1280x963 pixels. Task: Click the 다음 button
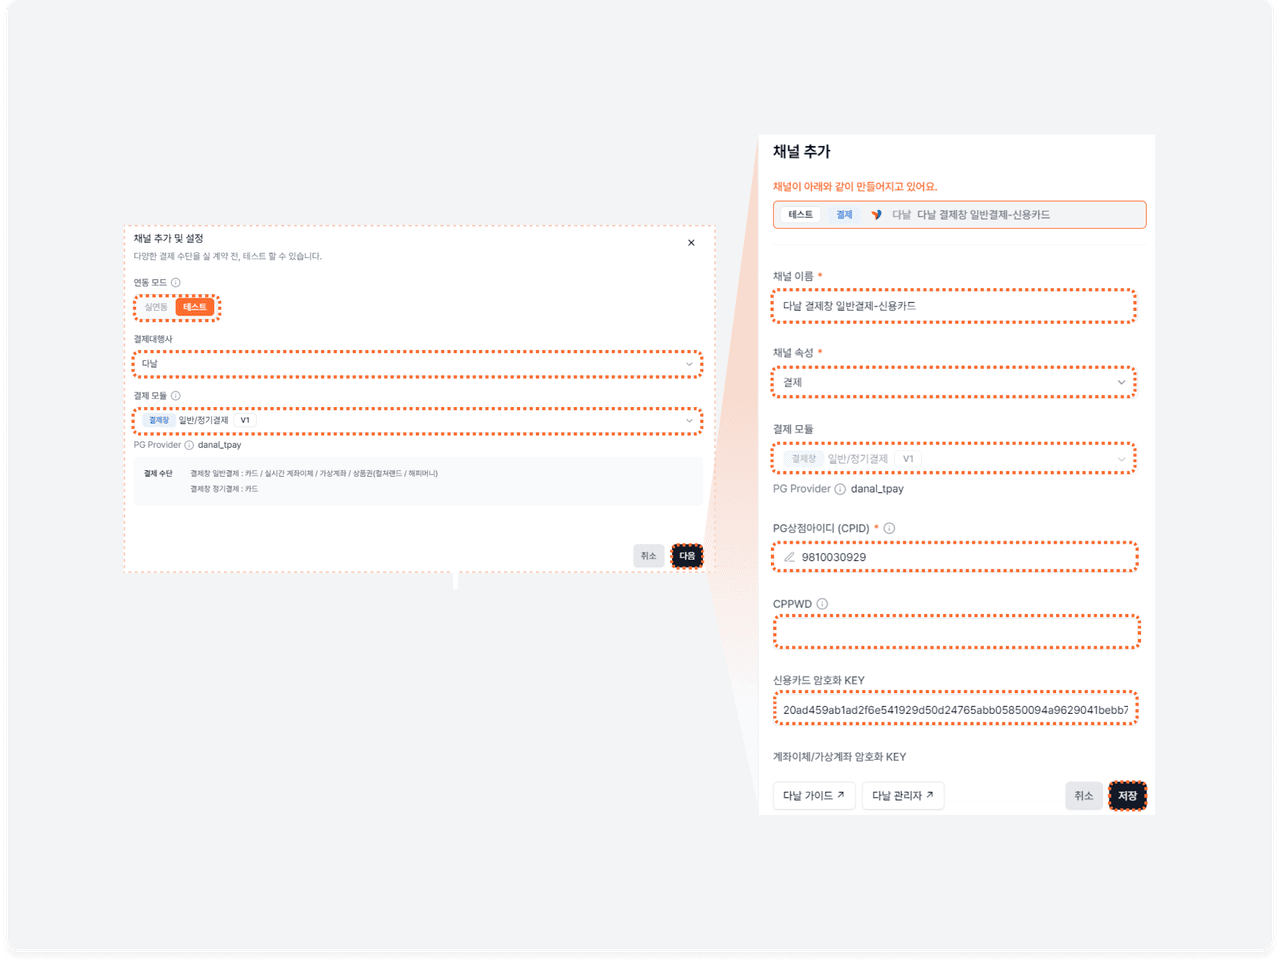coord(687,556)
